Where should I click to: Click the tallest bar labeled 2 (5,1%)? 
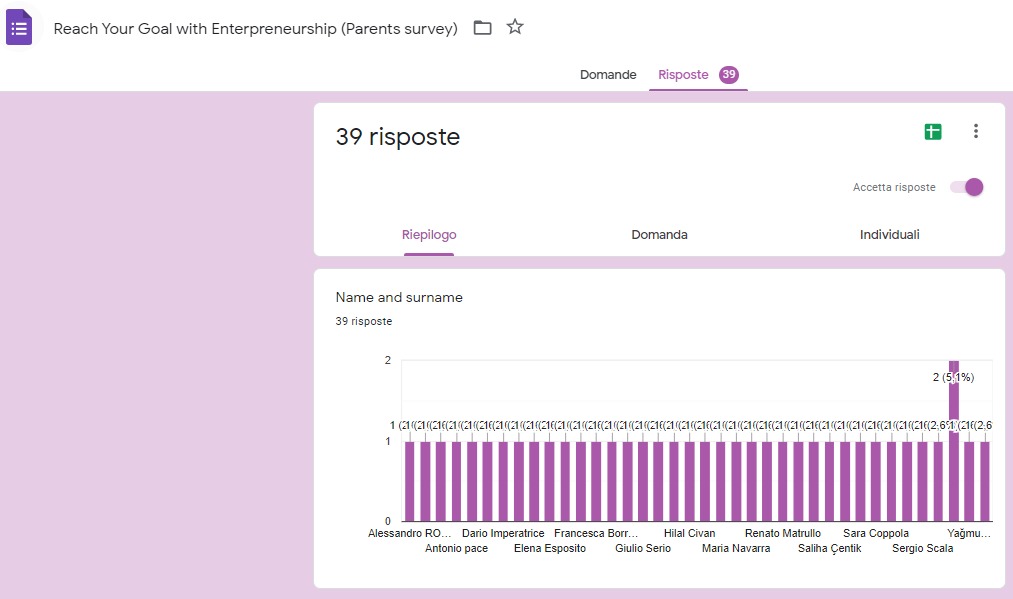click(x=954, y=440)
